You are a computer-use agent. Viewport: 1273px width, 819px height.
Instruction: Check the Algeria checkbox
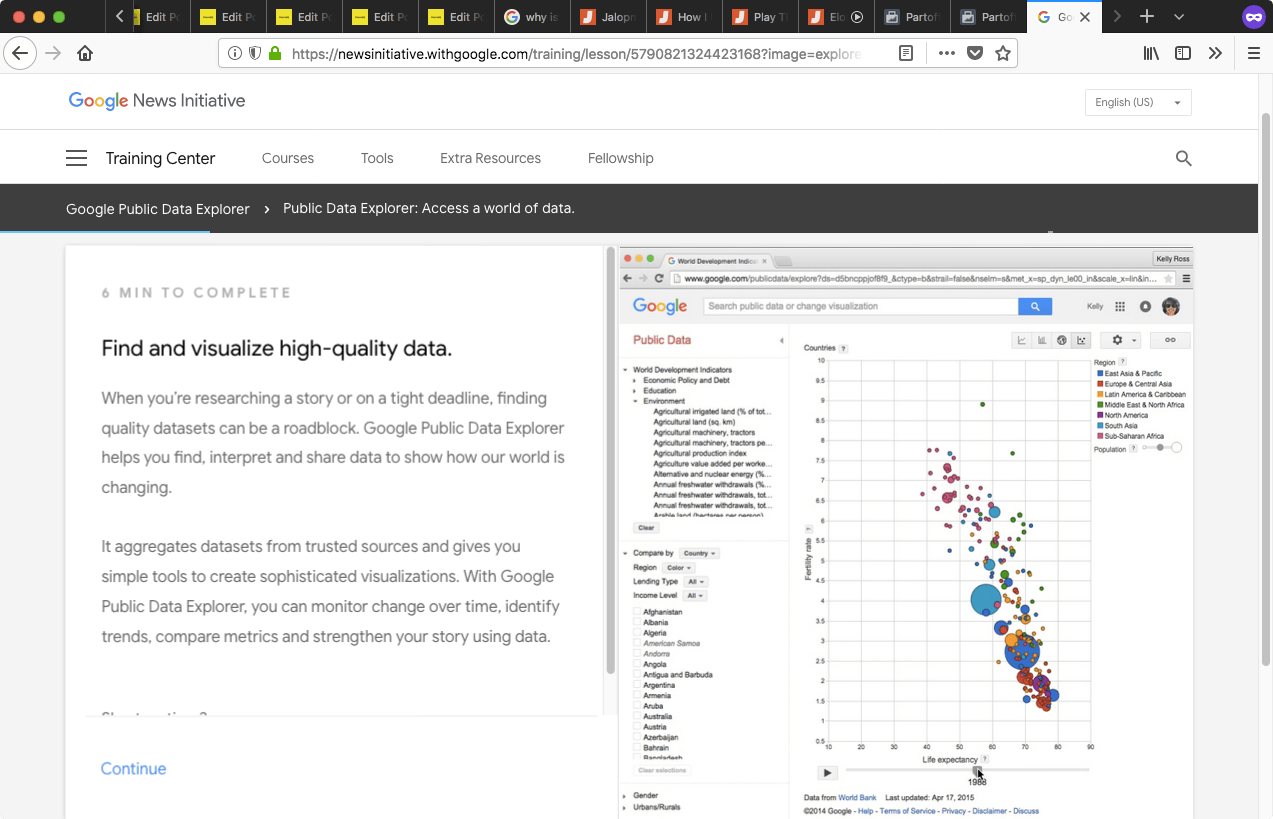tap(638, 633)
